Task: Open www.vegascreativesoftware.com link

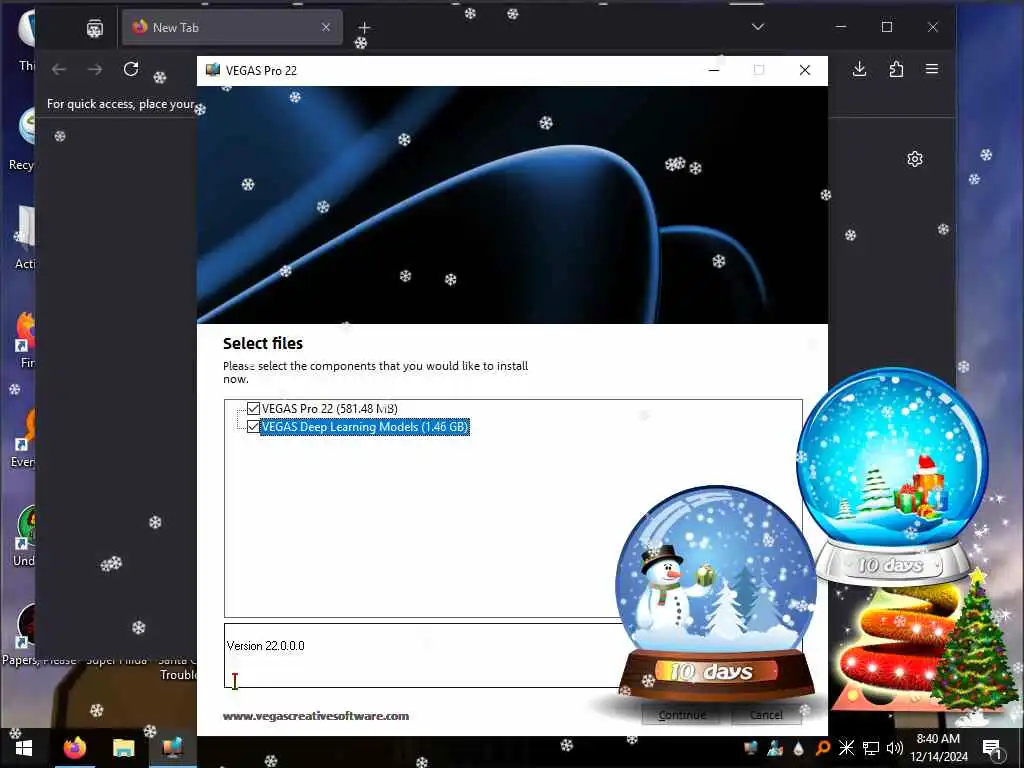Action: pyautogui.click(x=316, y=716)
